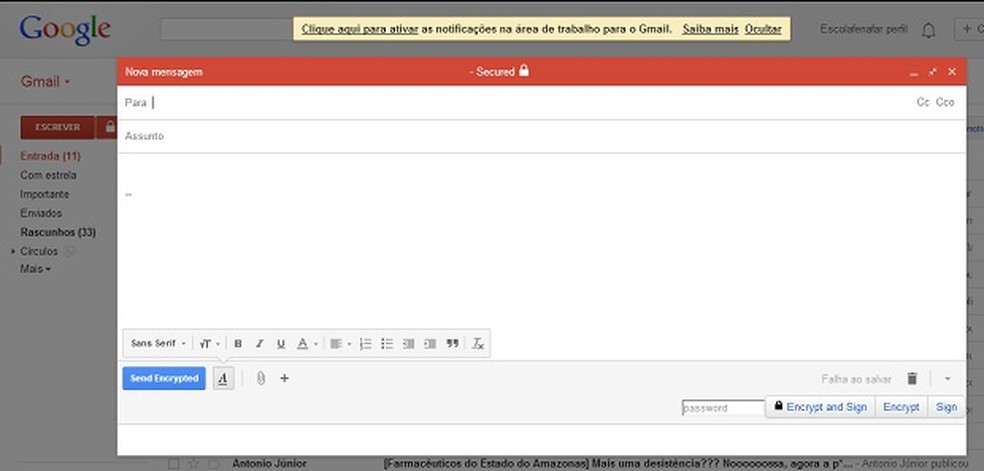Toggle italic formatting in the compose toolbar
This screenshot has height=471, width=984.
(x=259, y=344)
